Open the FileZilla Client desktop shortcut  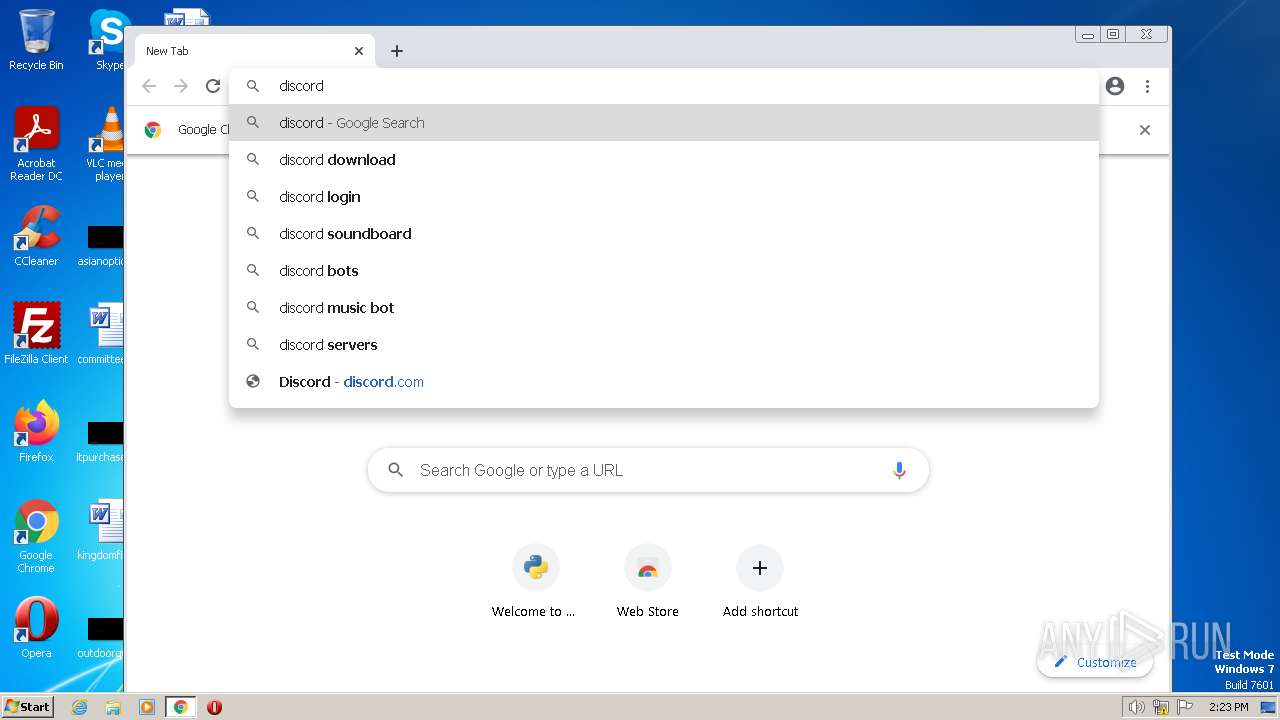[x=36, y=334]
